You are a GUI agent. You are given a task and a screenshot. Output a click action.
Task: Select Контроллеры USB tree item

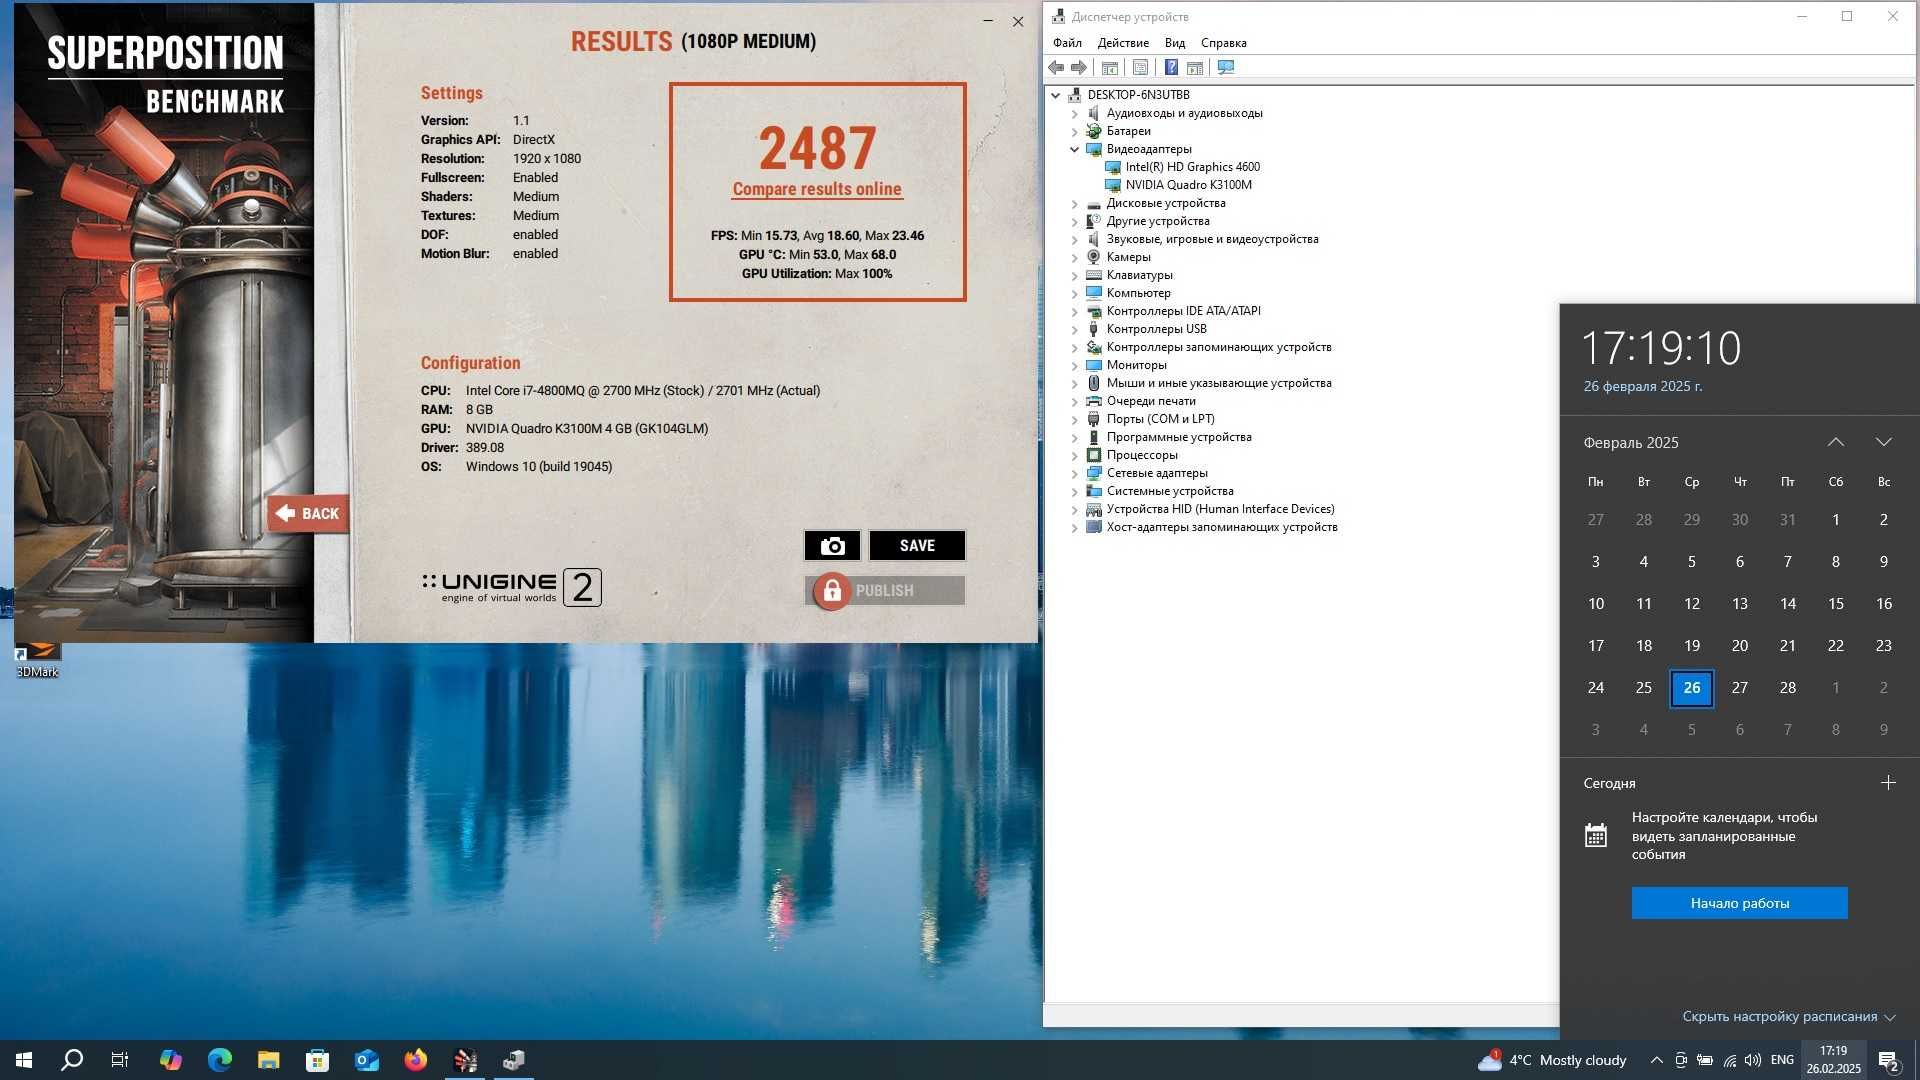click(1156, 329)
